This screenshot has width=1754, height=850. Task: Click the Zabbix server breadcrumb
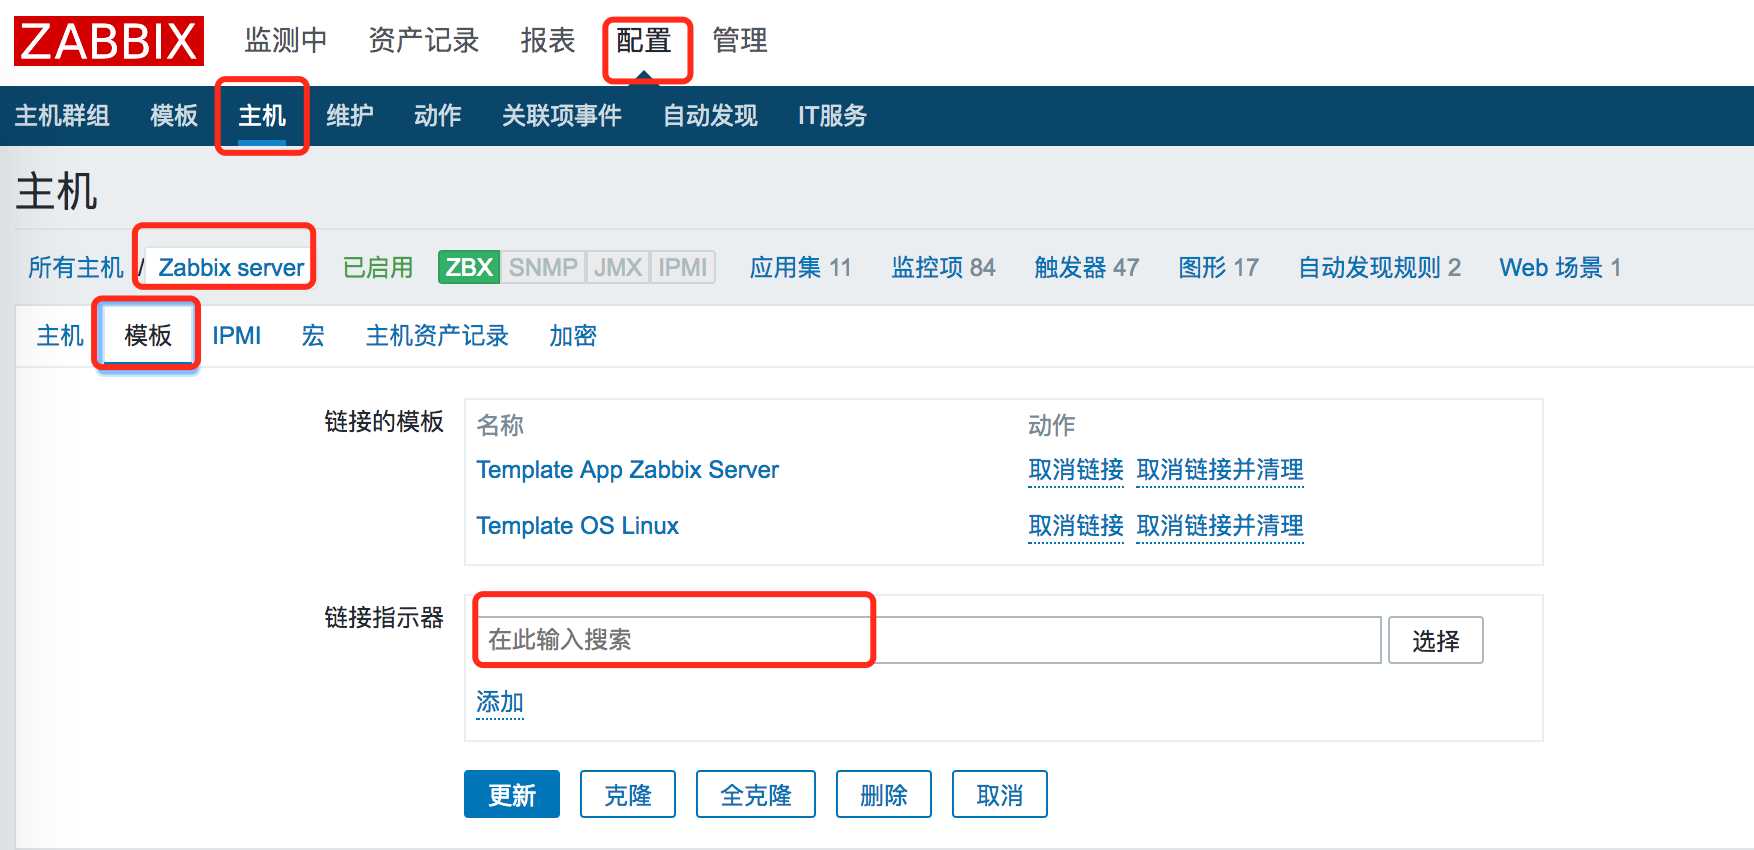point(231,267)
